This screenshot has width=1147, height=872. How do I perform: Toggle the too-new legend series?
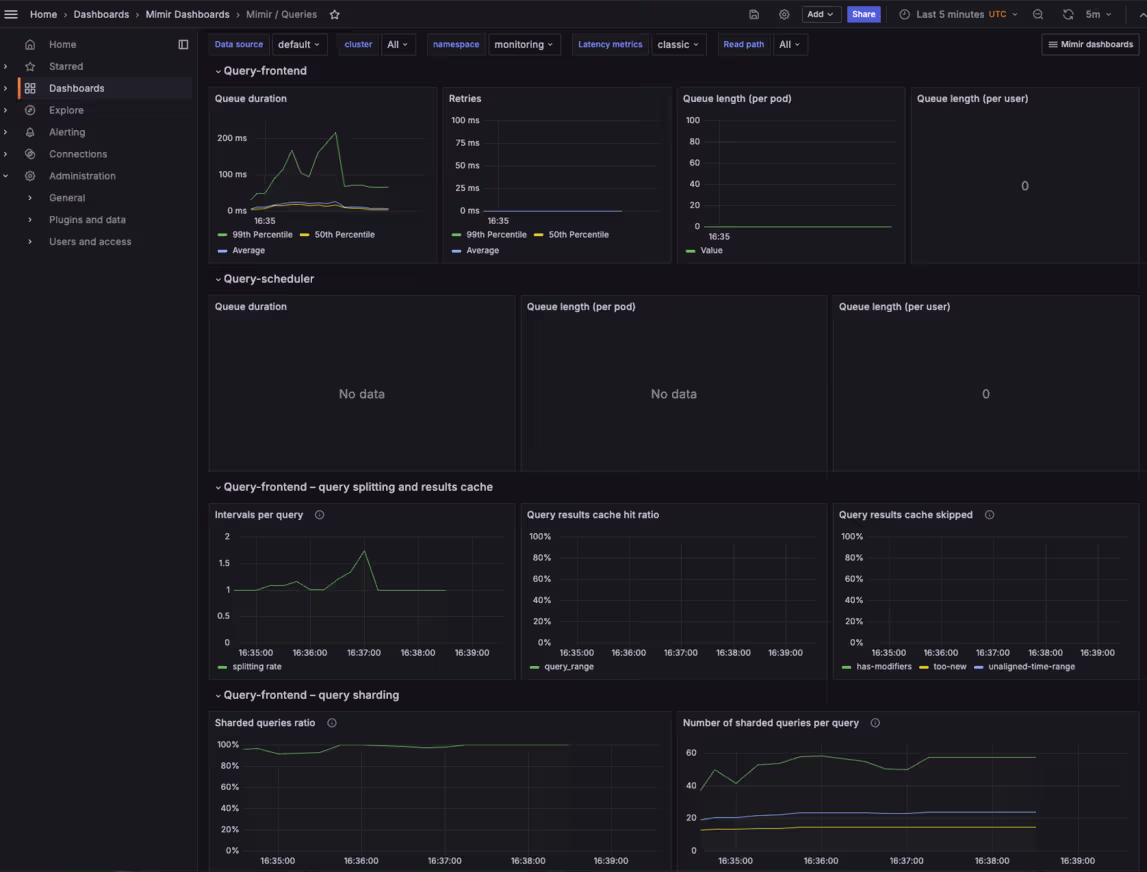tap(950, 667)
